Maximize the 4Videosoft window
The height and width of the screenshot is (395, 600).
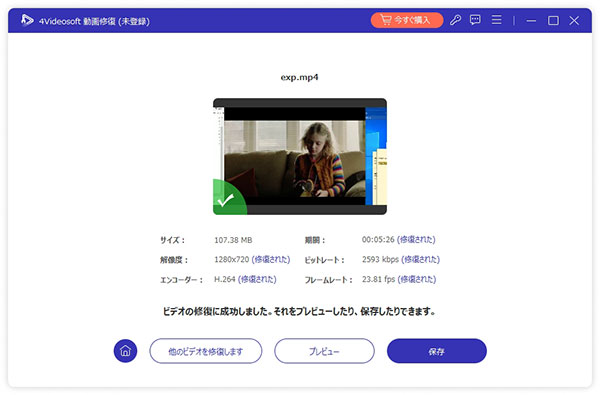point(553,20)
